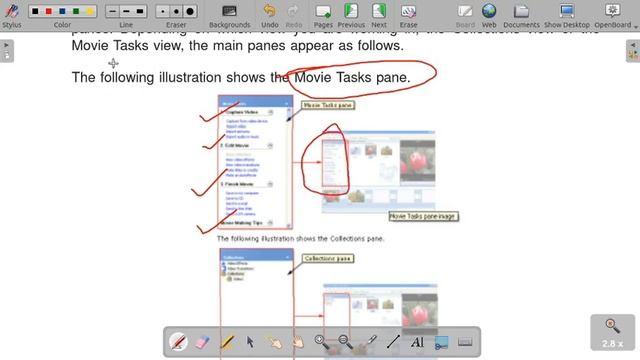The image size is (640, 360).
Task: Expand the left side panel tab
Action: pyautogui.click(x=7, y=51)
